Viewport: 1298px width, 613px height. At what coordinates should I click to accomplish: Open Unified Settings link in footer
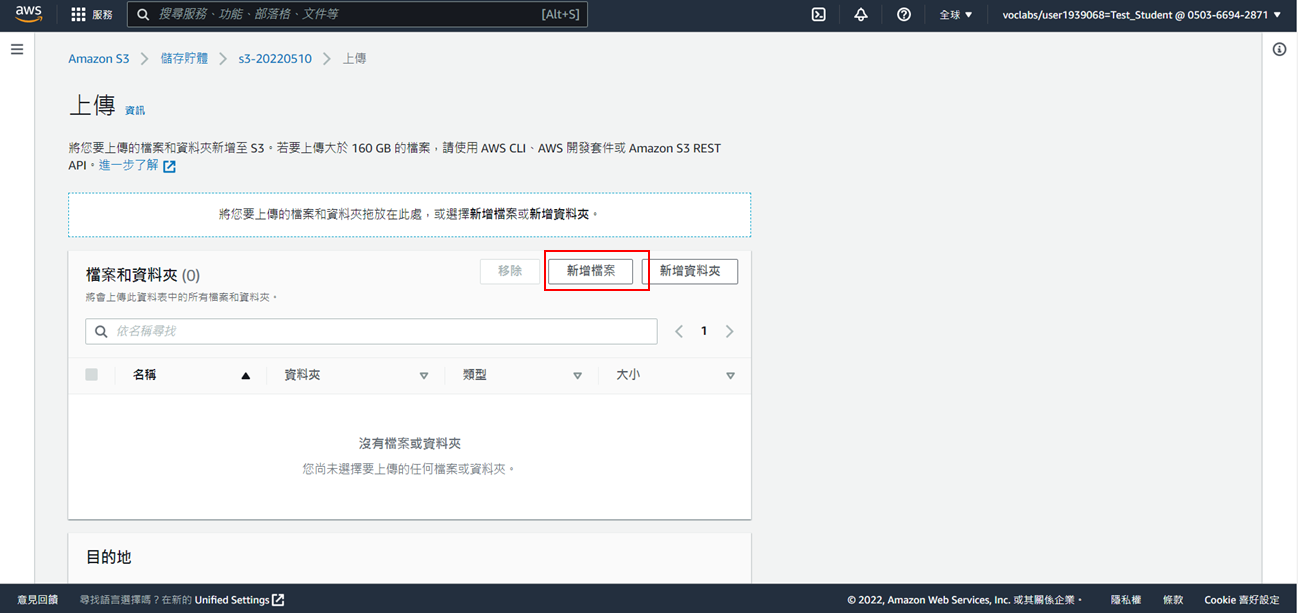(x=232, y=600)
